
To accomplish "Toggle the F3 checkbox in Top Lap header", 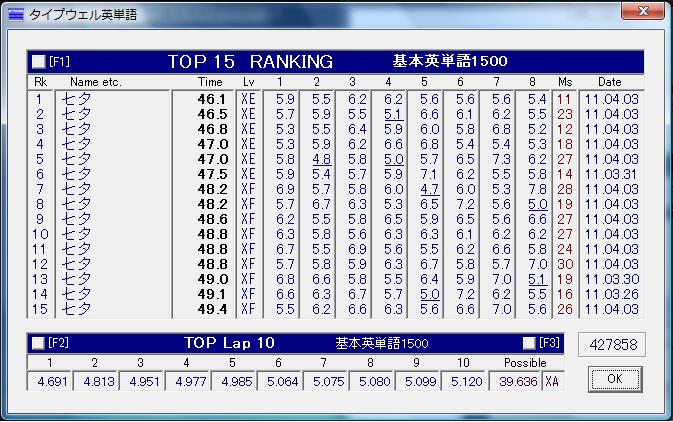I will 529,343.
